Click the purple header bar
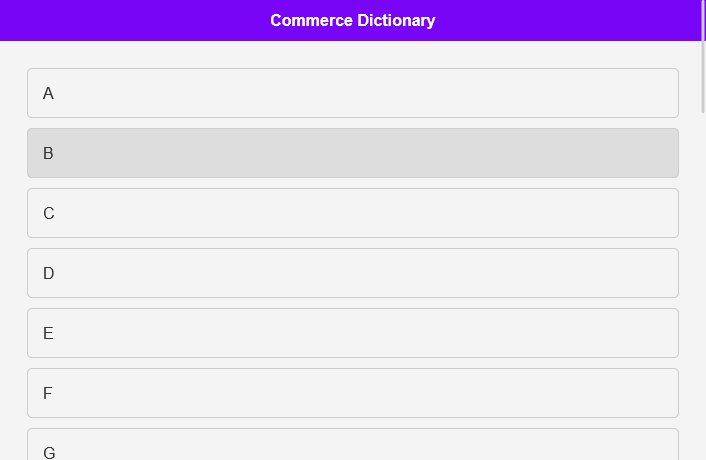The width and height of the screenshot is (706, 460). [x=150, y=20]
